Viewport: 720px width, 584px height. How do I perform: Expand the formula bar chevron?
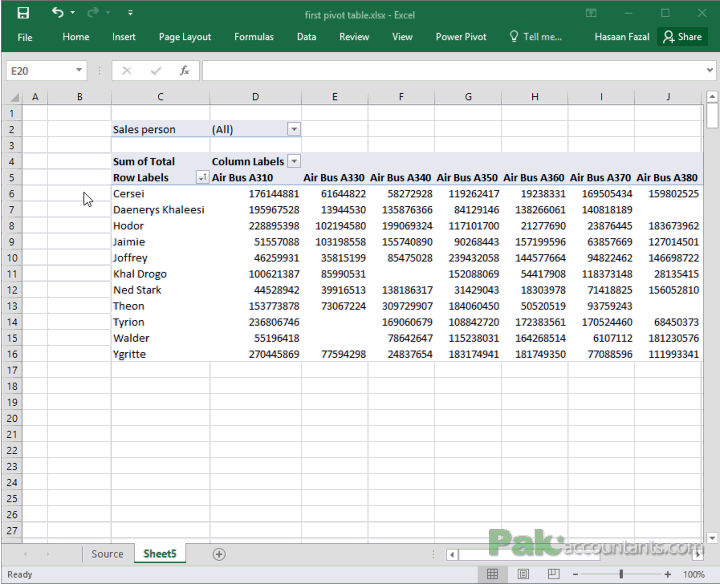click(x=710, y=70)
